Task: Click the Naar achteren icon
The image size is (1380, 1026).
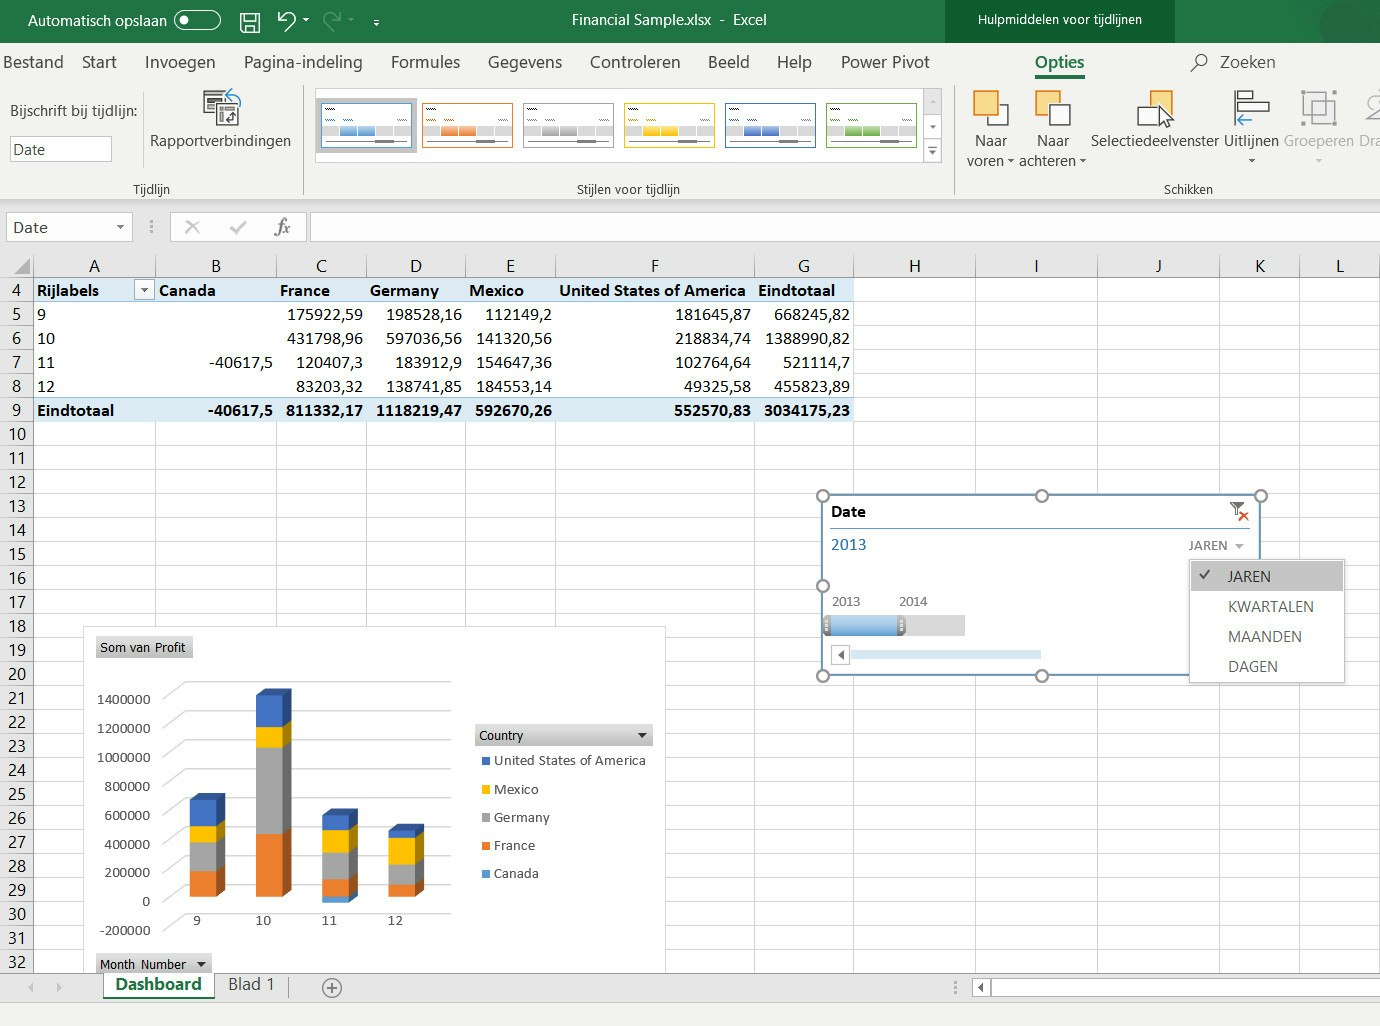Action: pos(1053,110)
